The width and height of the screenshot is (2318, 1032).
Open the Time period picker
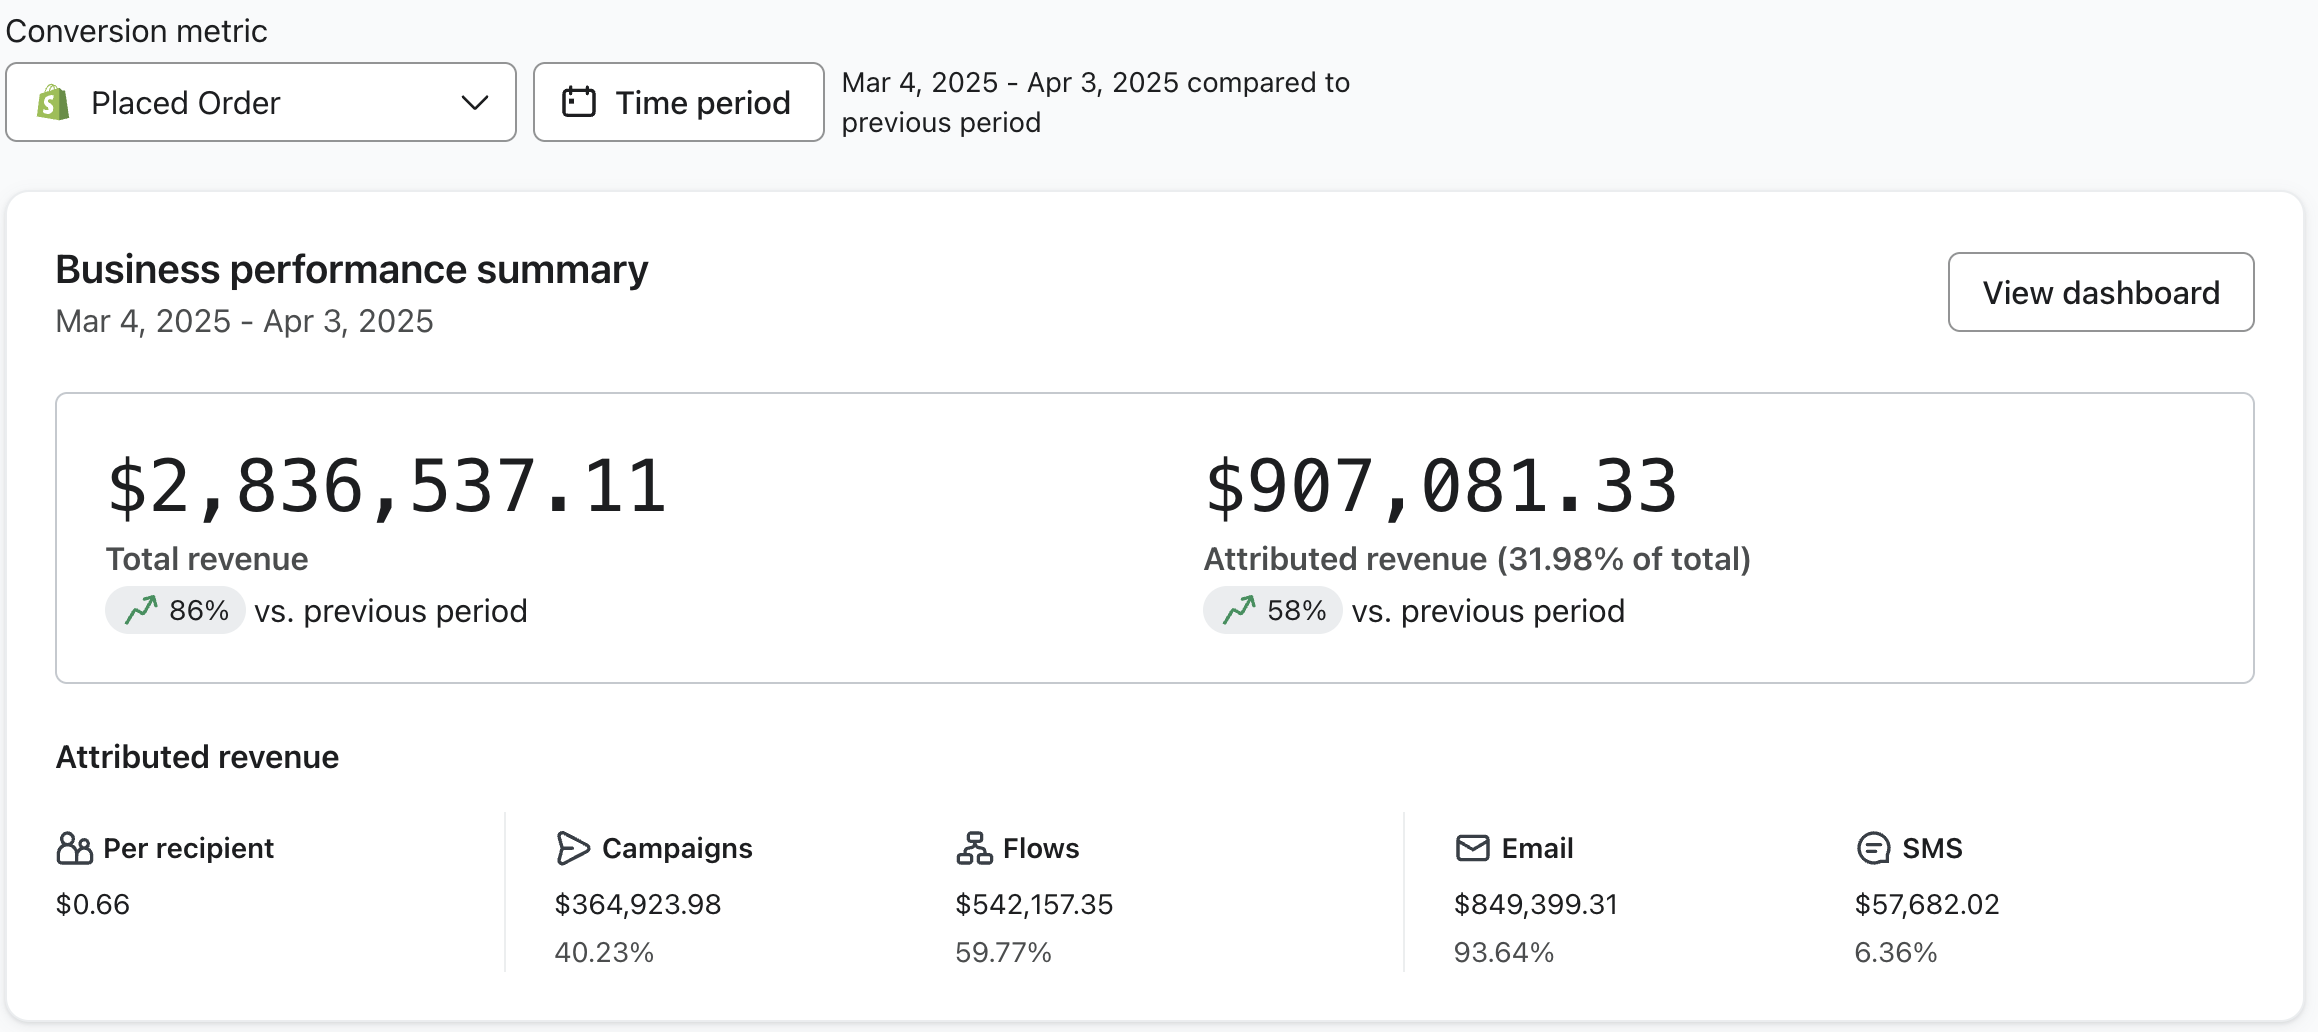[678, 102]
